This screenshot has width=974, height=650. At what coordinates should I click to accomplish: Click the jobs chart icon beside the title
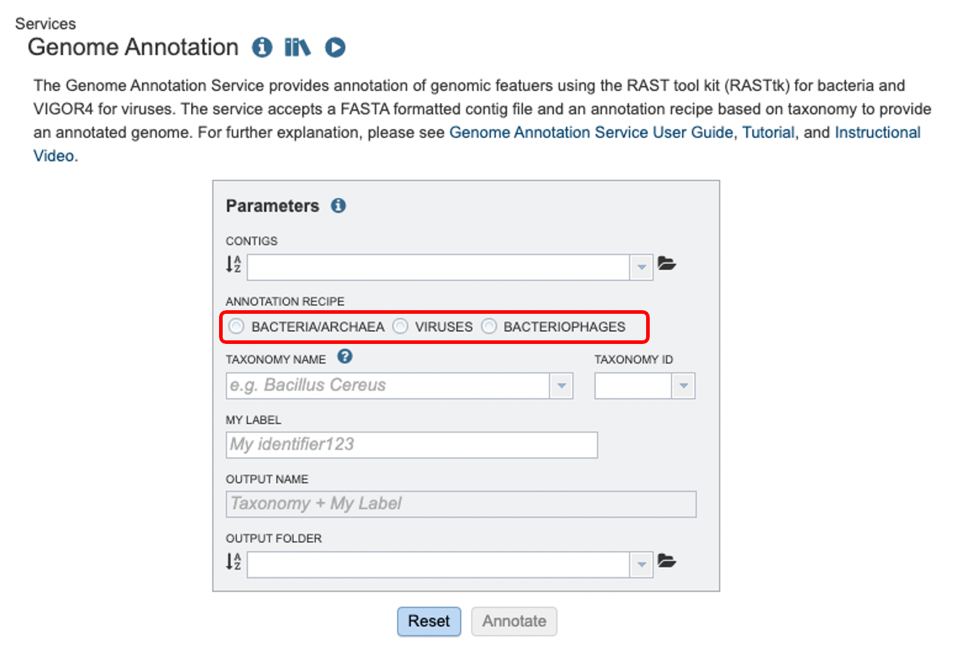point(296,47)
